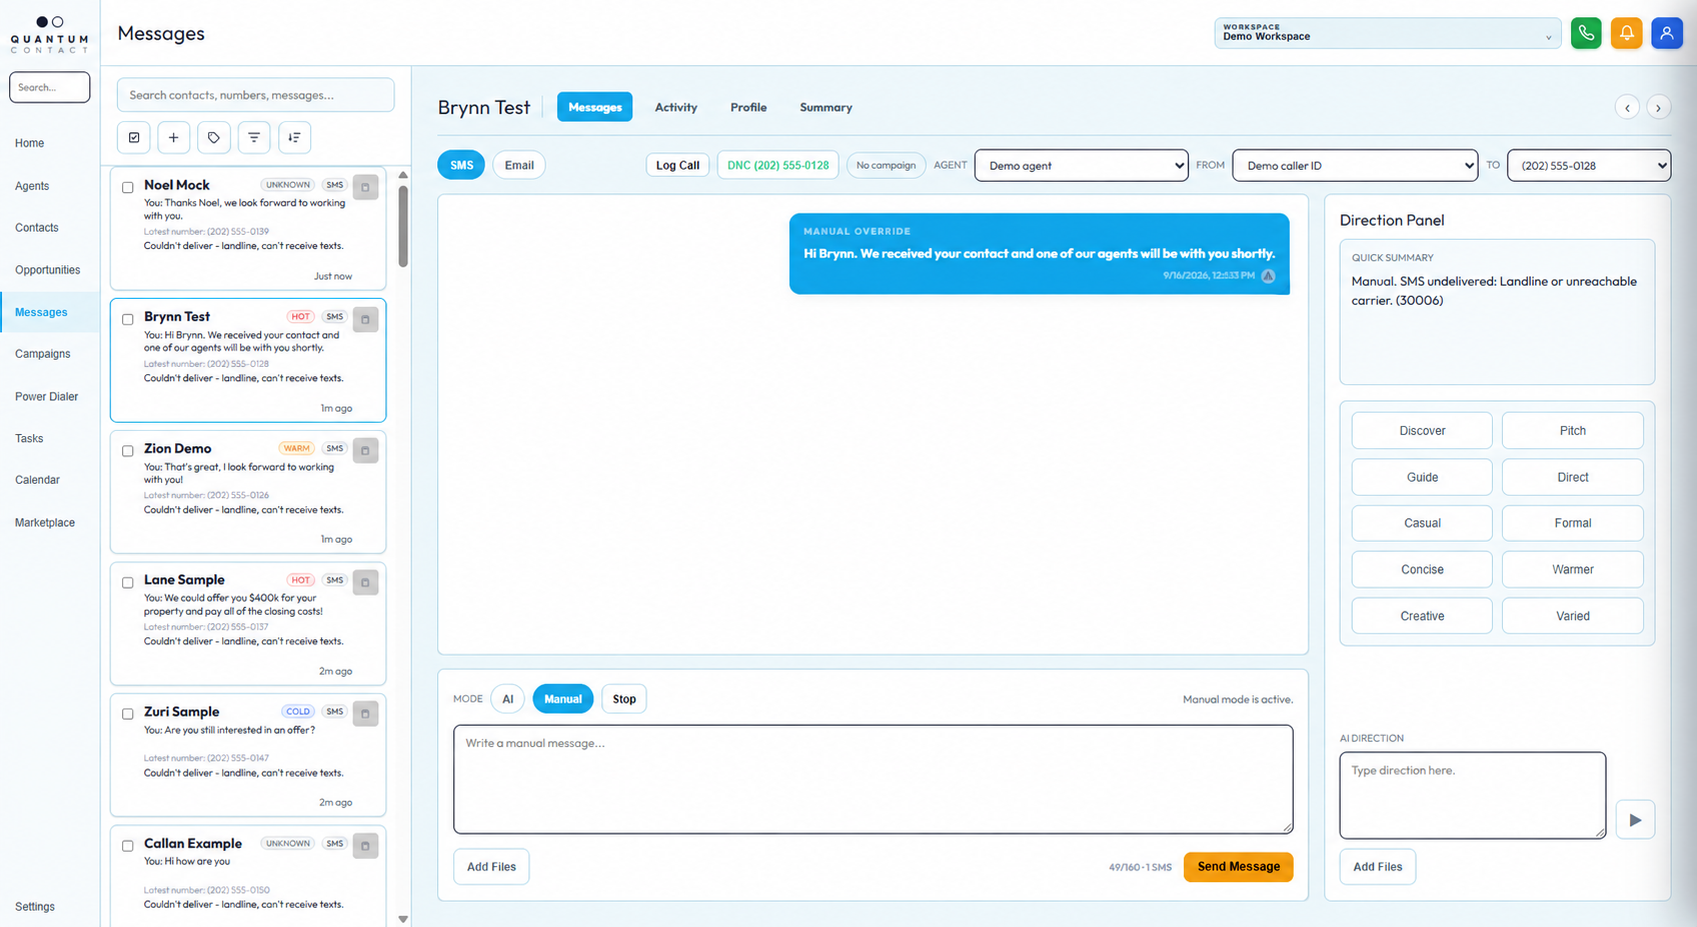
Task: Open the From caller ID dropdown
Action: 1355,165
